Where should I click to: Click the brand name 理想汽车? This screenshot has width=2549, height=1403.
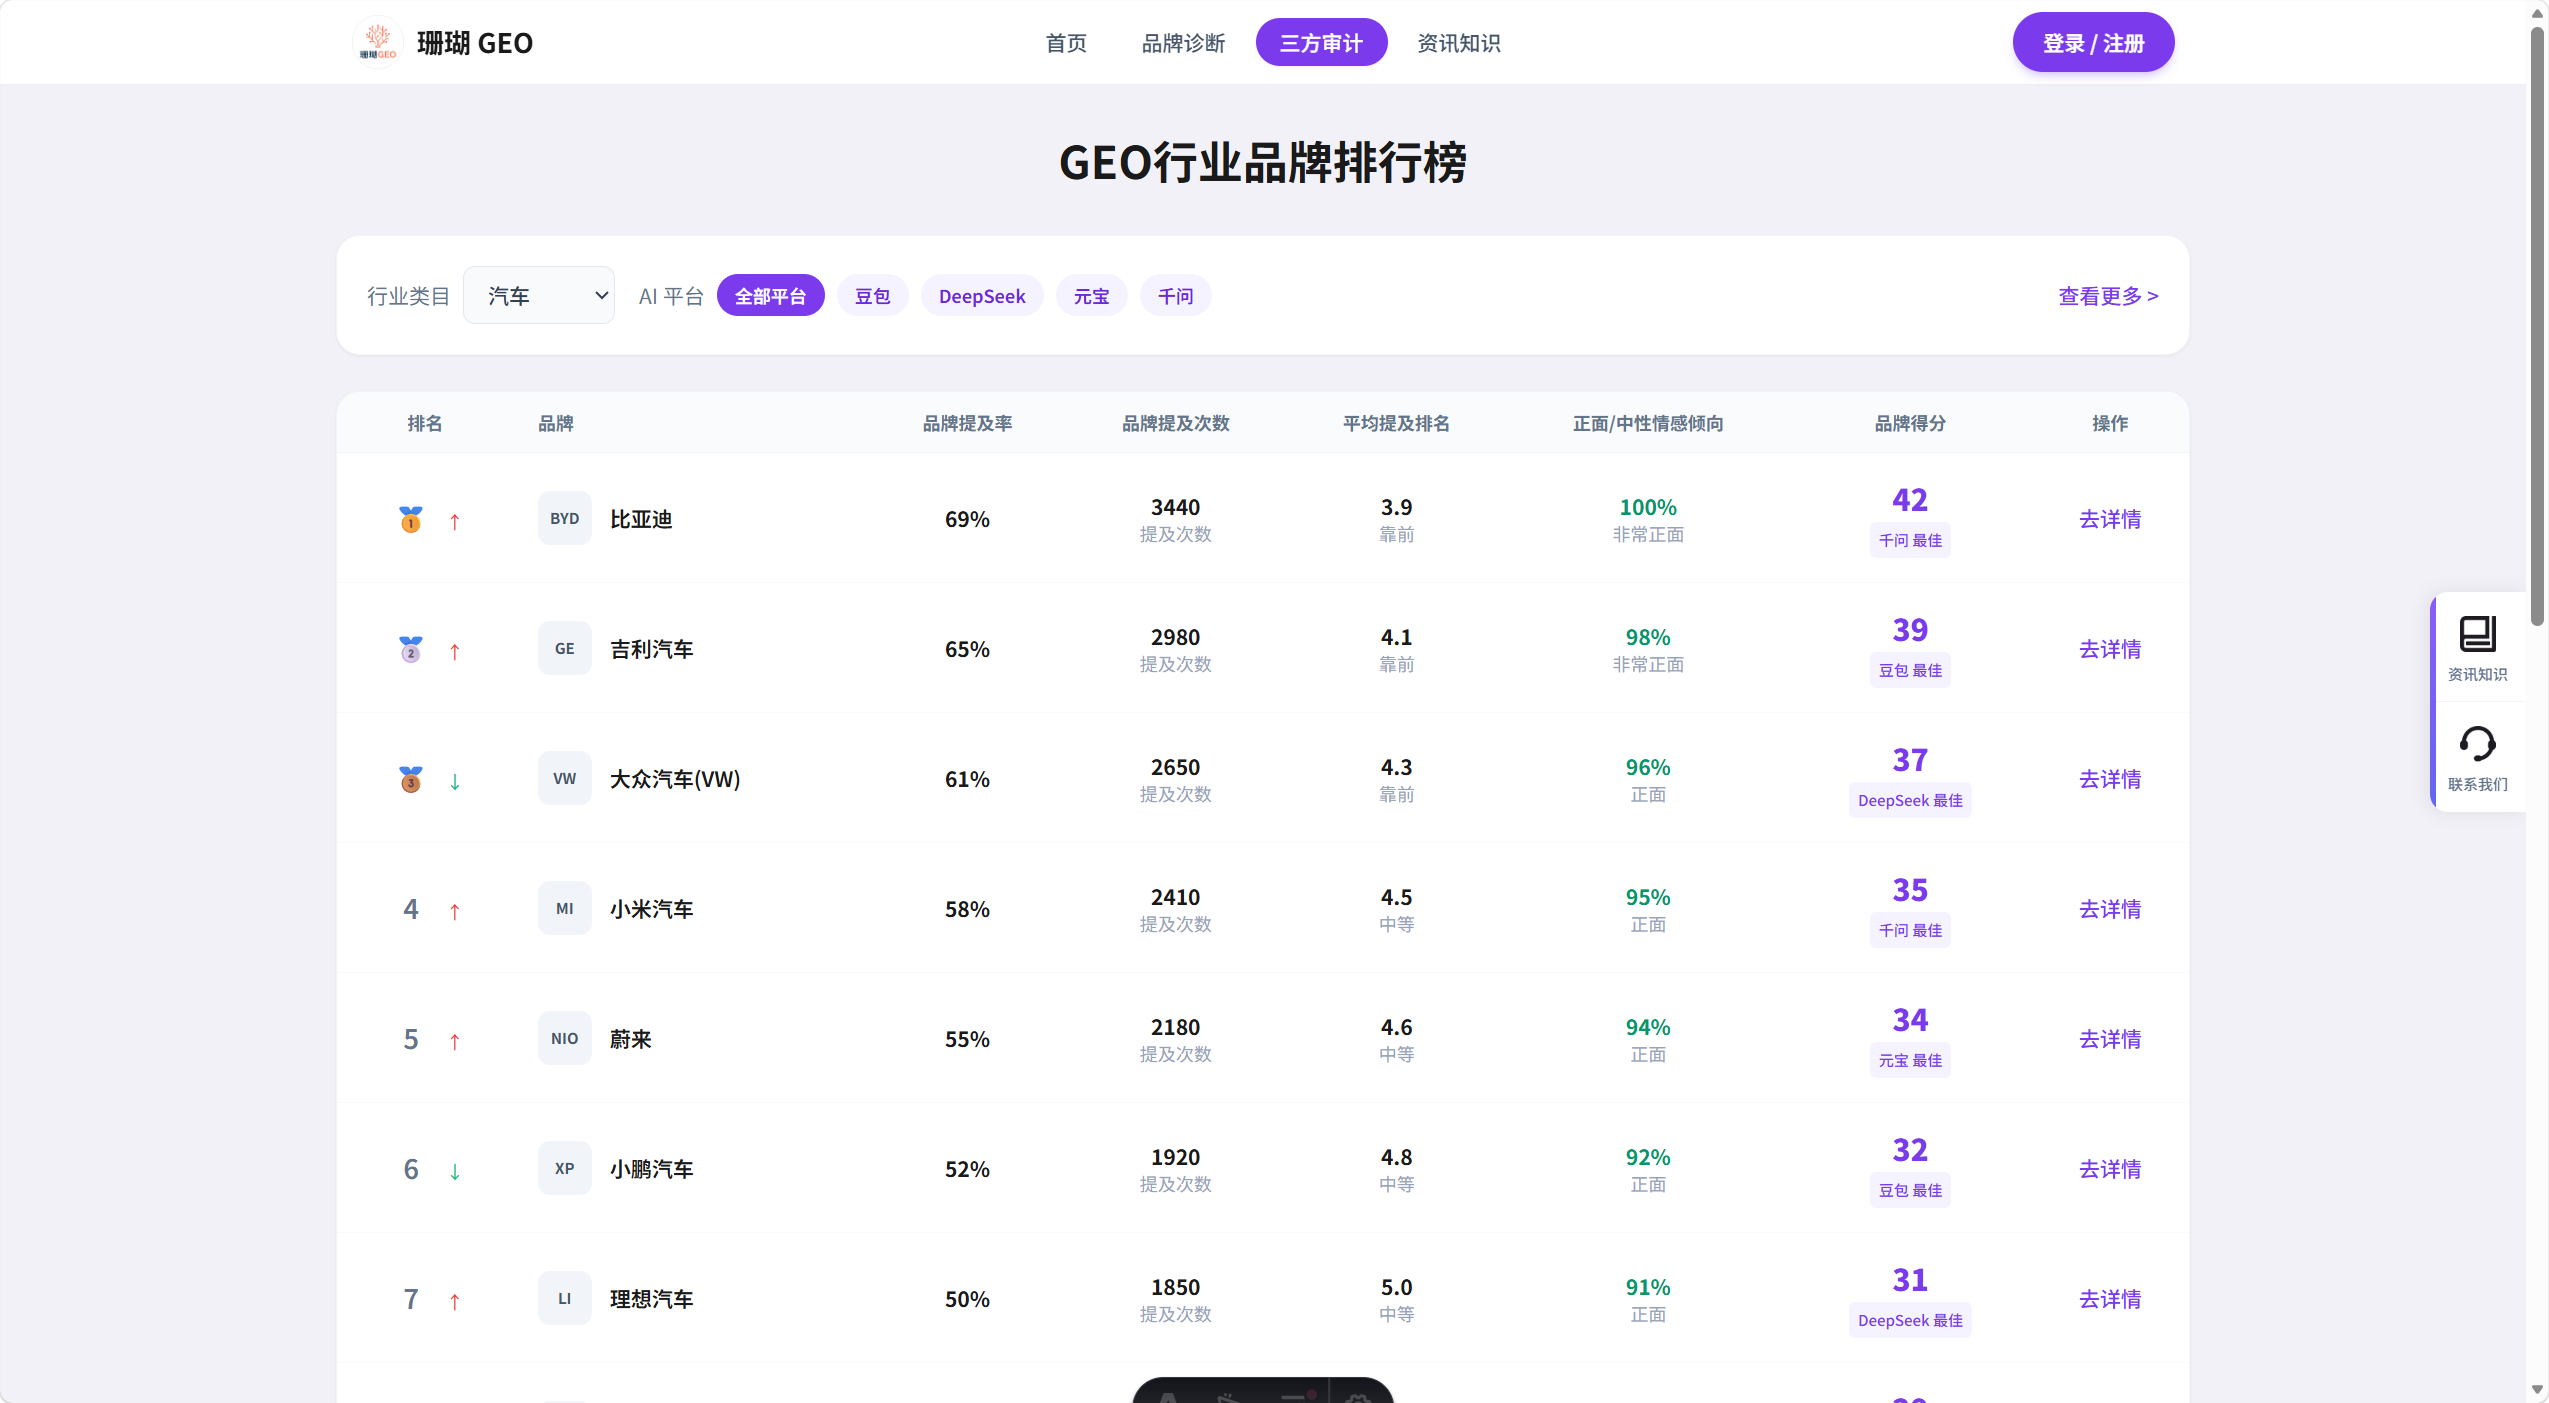tap(652, 1299)
